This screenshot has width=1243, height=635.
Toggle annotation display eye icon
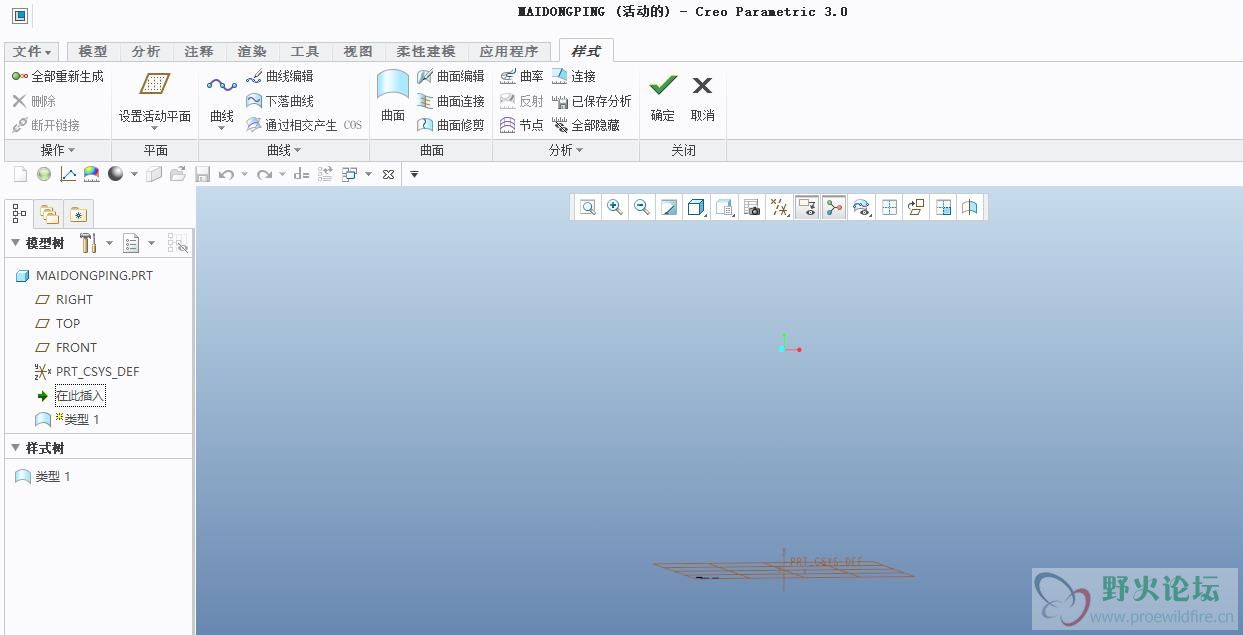[x=807, y=207]
